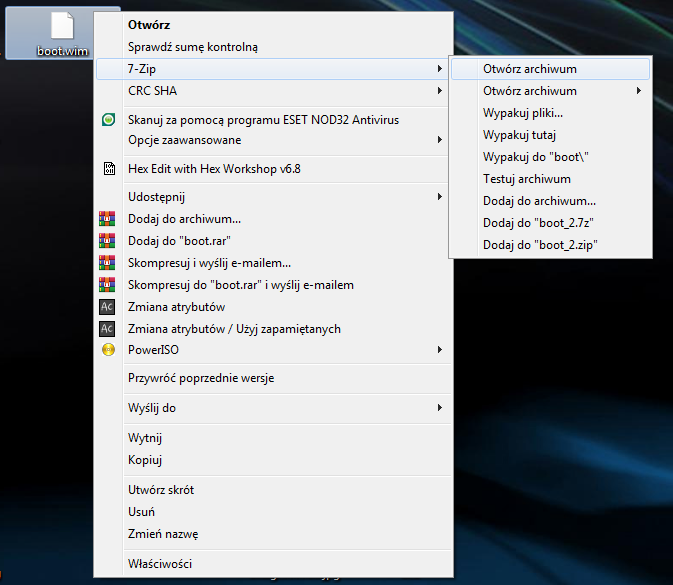Image resolution: width=673 pixels, height=585 pixels.
Task: Click Ac icon beside 'Zmiana atrybutów'
Action: tap(107, 306)
